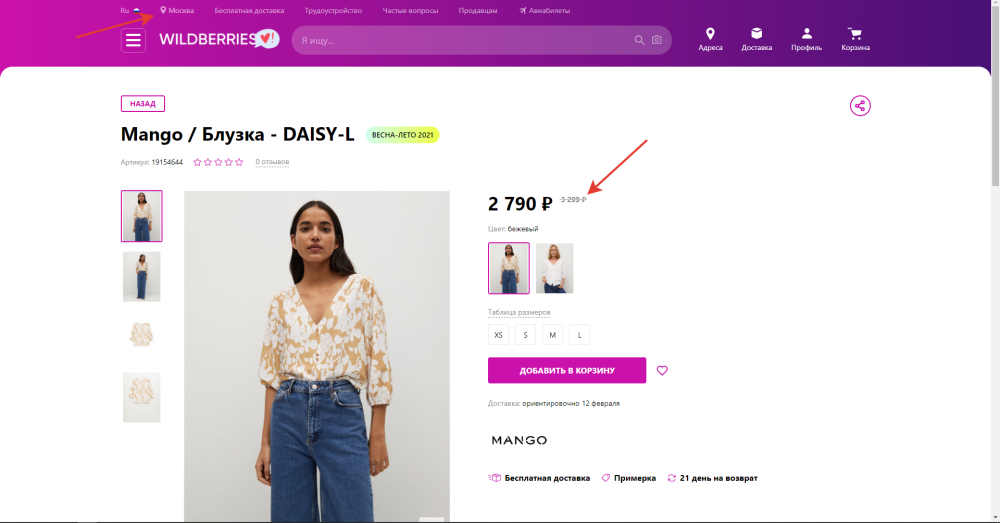Click the search magnifier icon
Screen dimensions: 1000x523
tap(639, 40)
